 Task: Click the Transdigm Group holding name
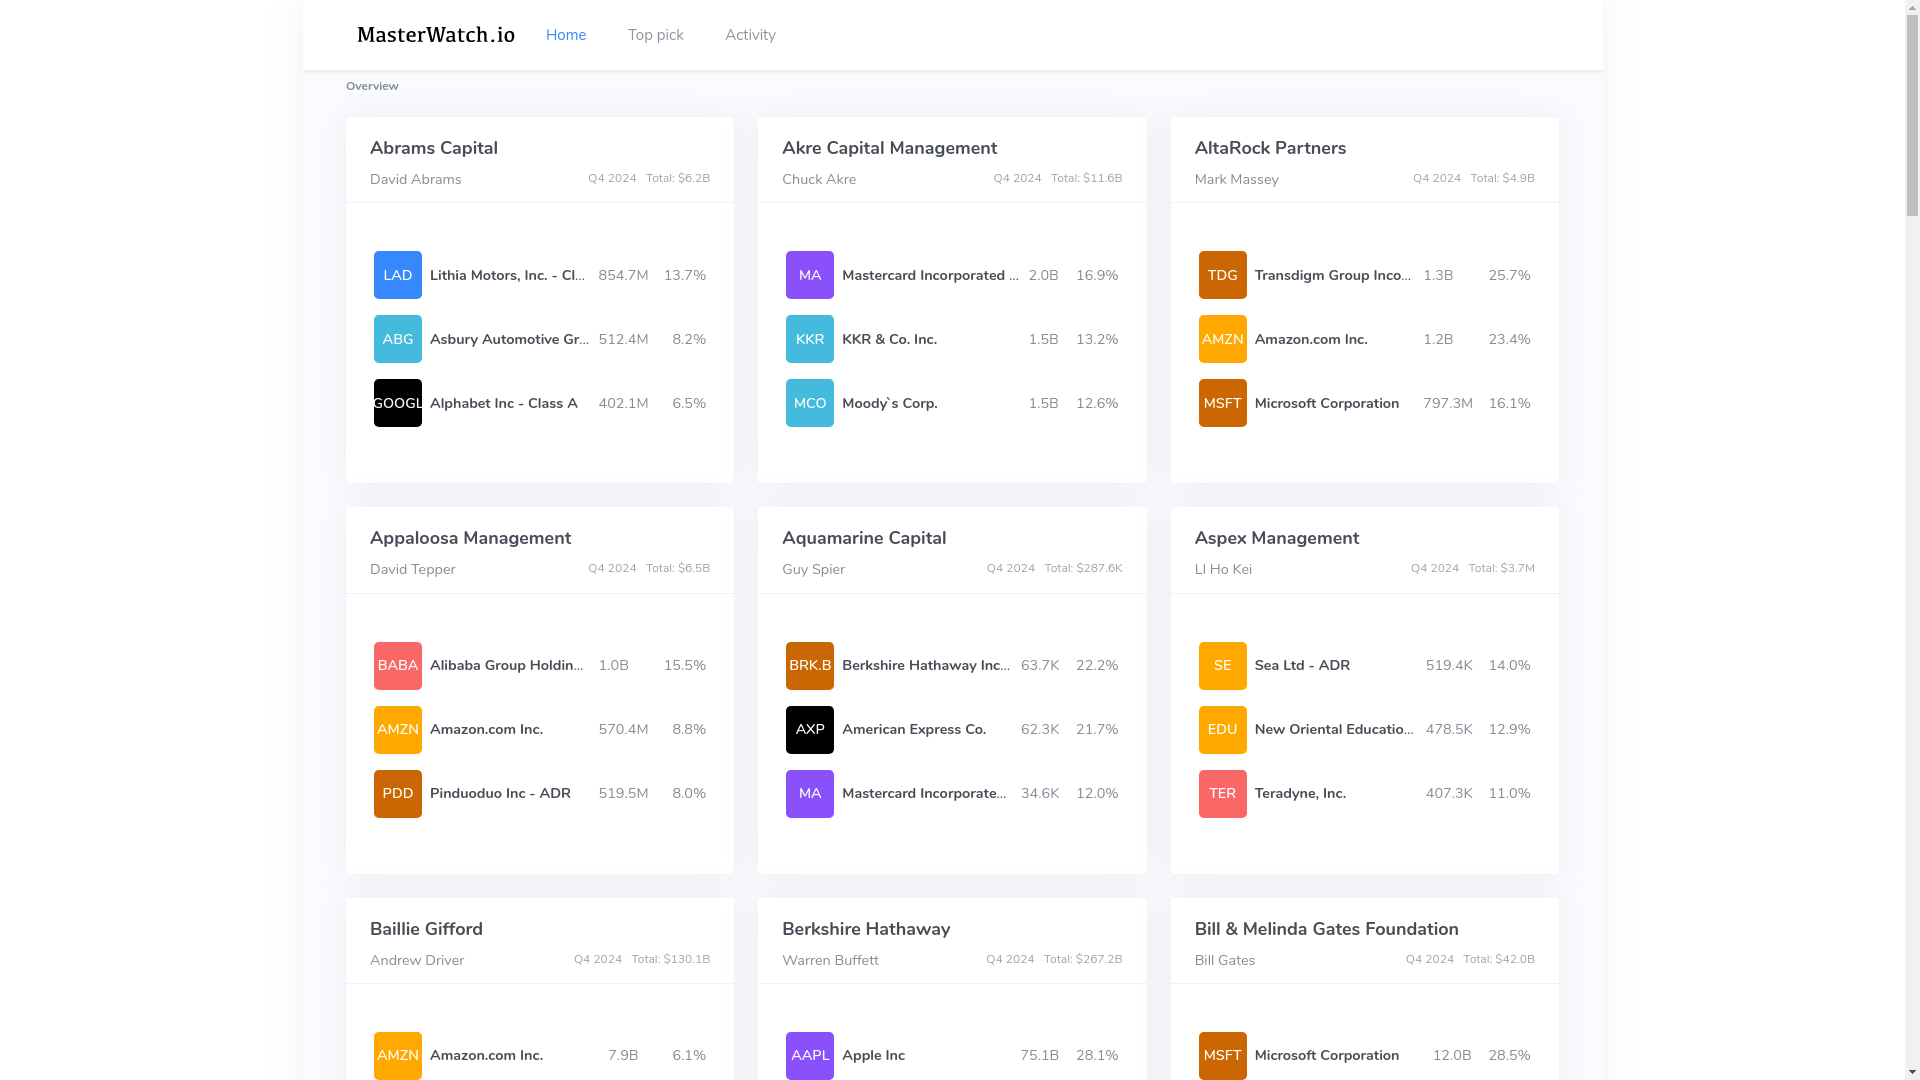point(1333,275)
